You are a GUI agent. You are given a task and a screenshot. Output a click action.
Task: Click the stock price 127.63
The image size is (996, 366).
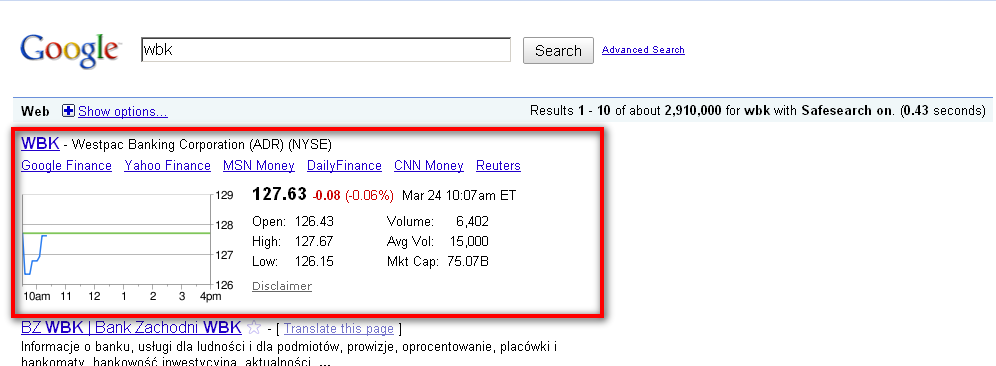279,194
